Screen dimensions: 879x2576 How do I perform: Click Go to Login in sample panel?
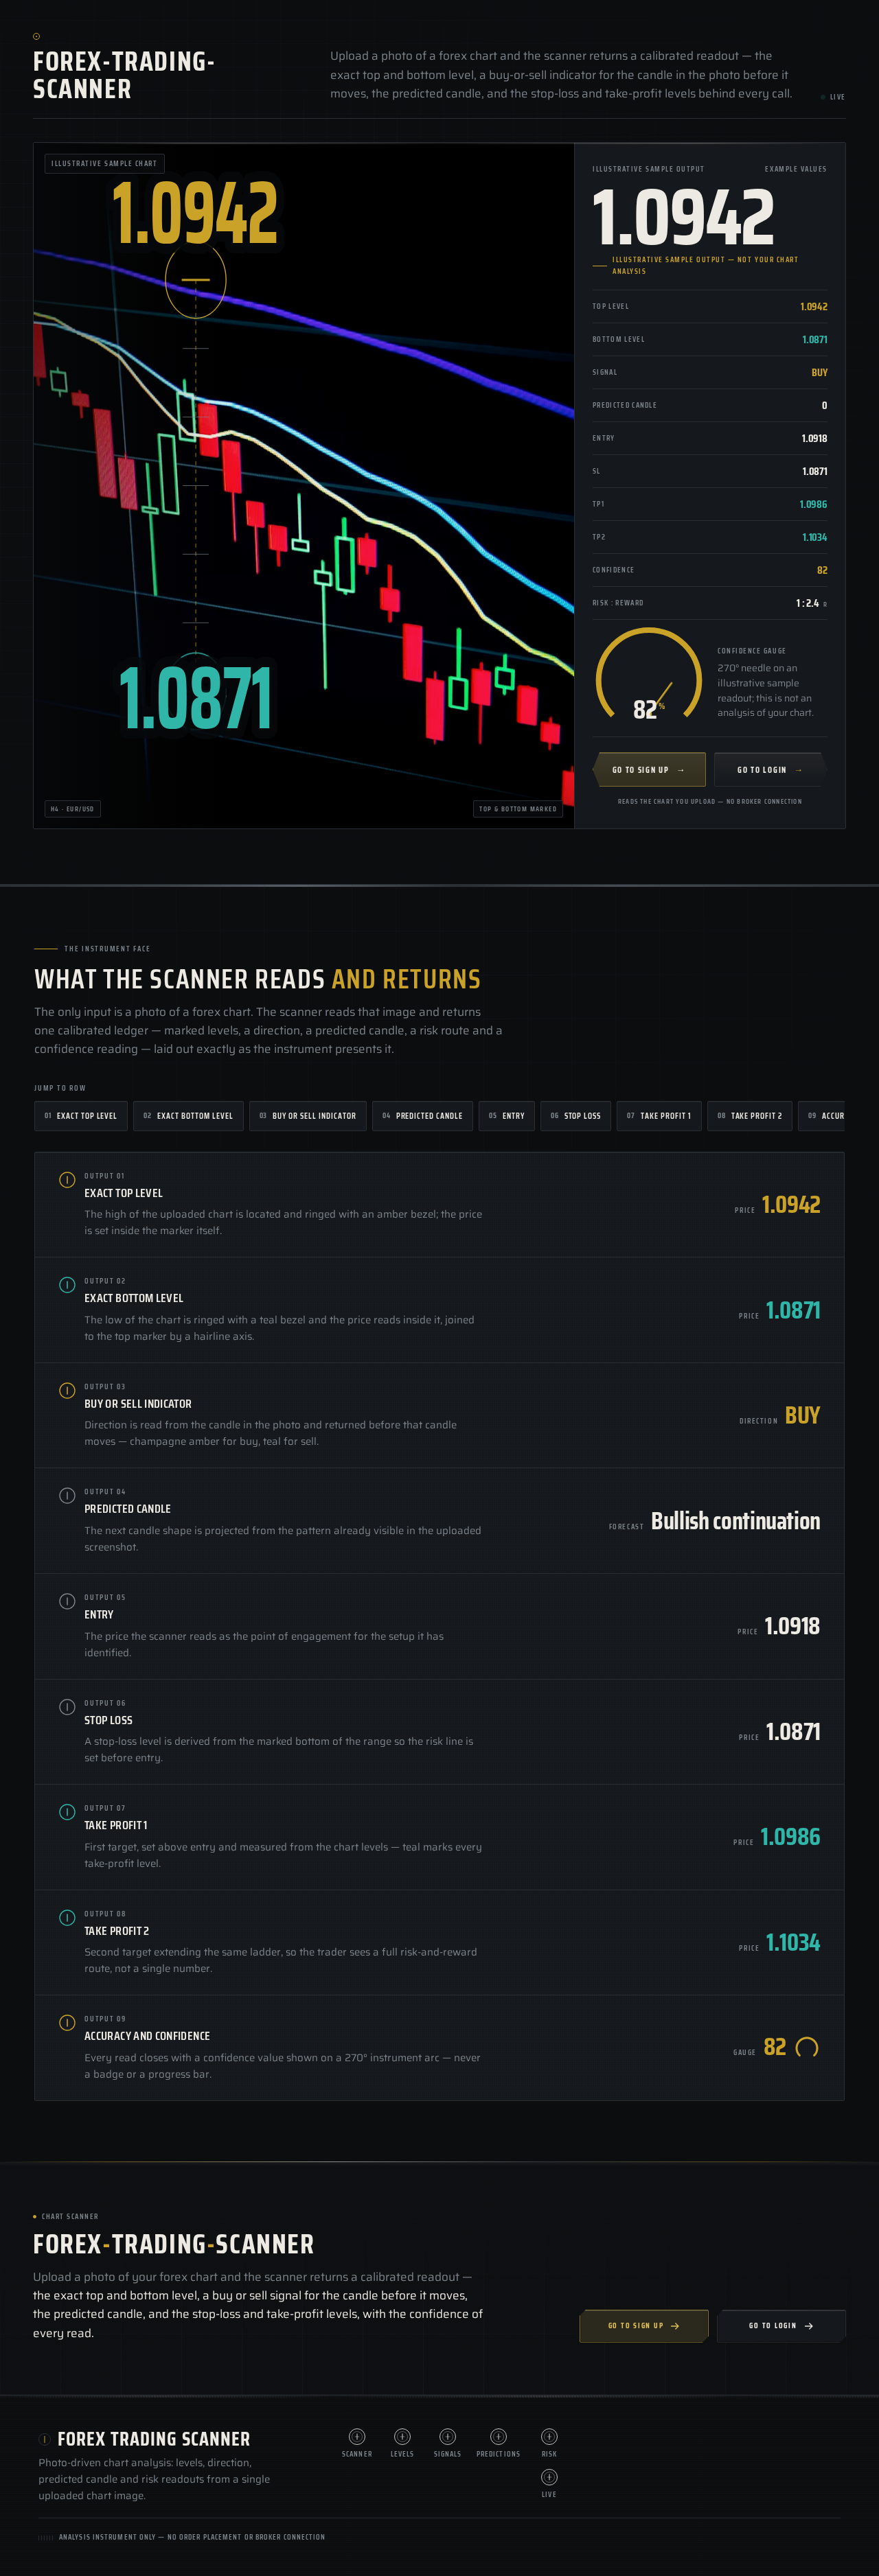click(x=770, y=770)
